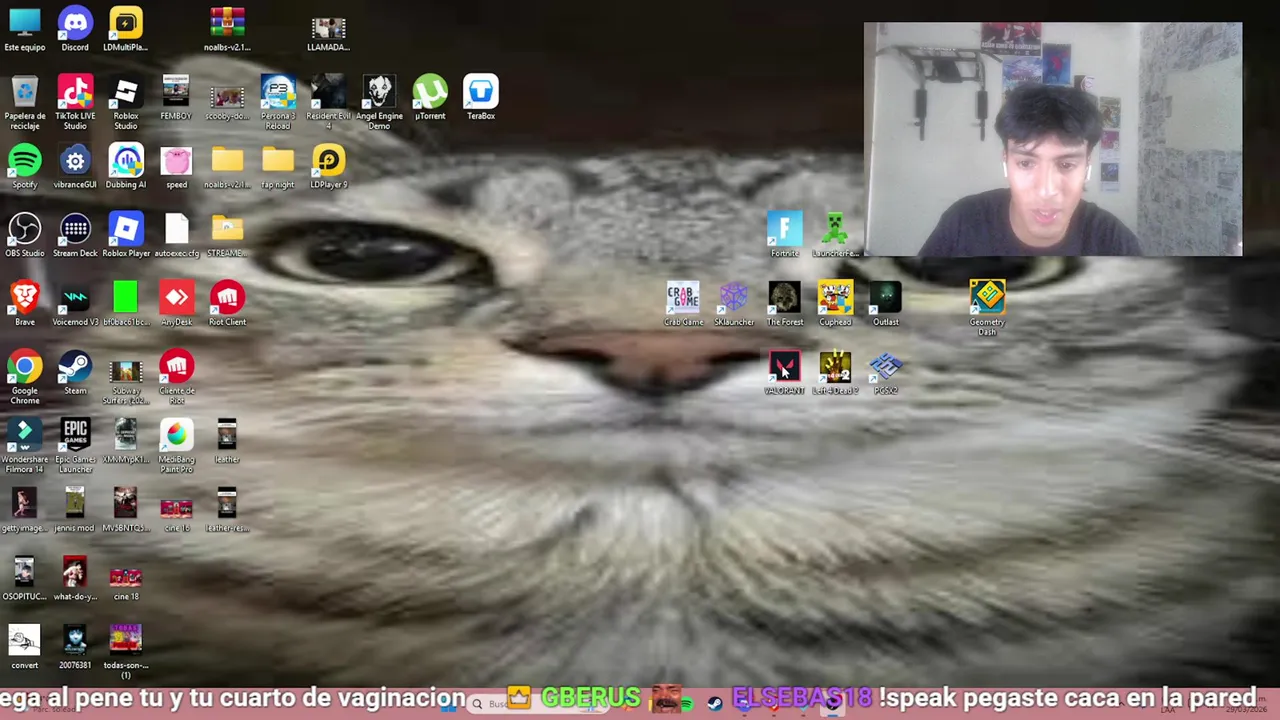Open SKlauncher icon
This screenshot has height=720, width=1280.
click(734, 304)
